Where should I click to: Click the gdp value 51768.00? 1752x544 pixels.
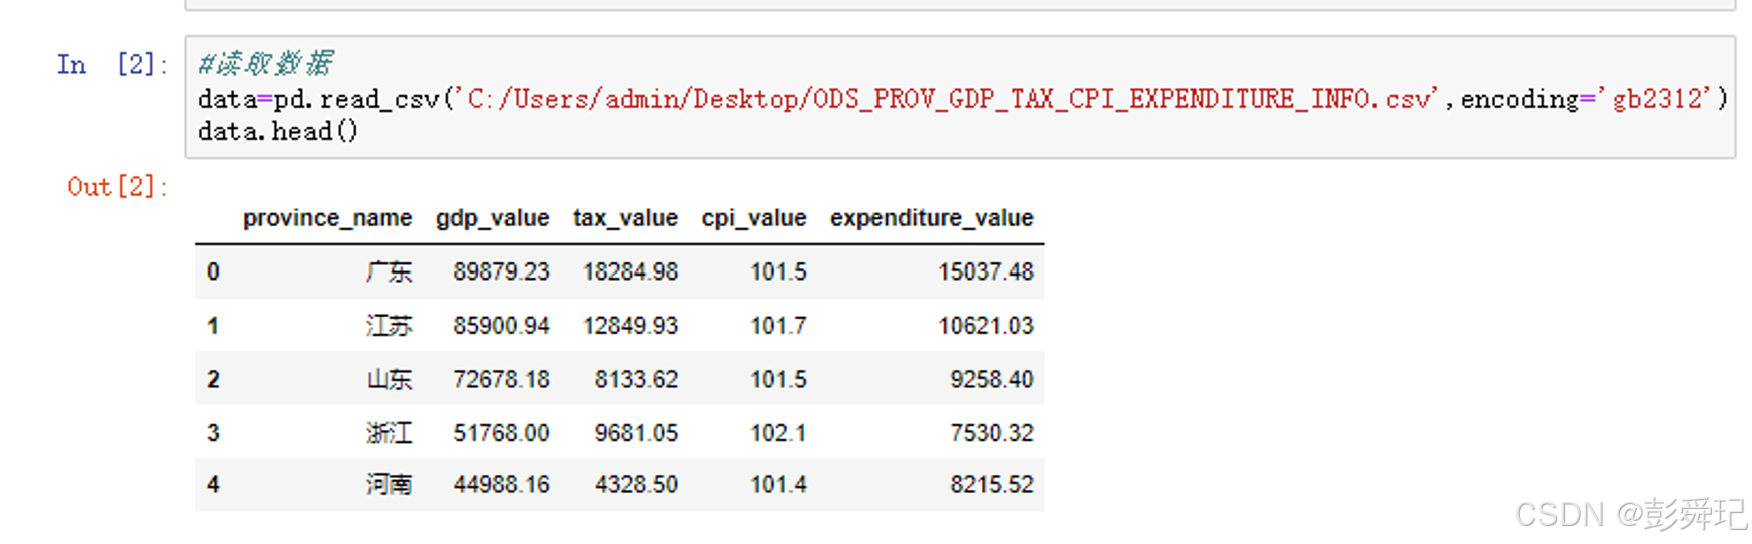pos(501,433)
